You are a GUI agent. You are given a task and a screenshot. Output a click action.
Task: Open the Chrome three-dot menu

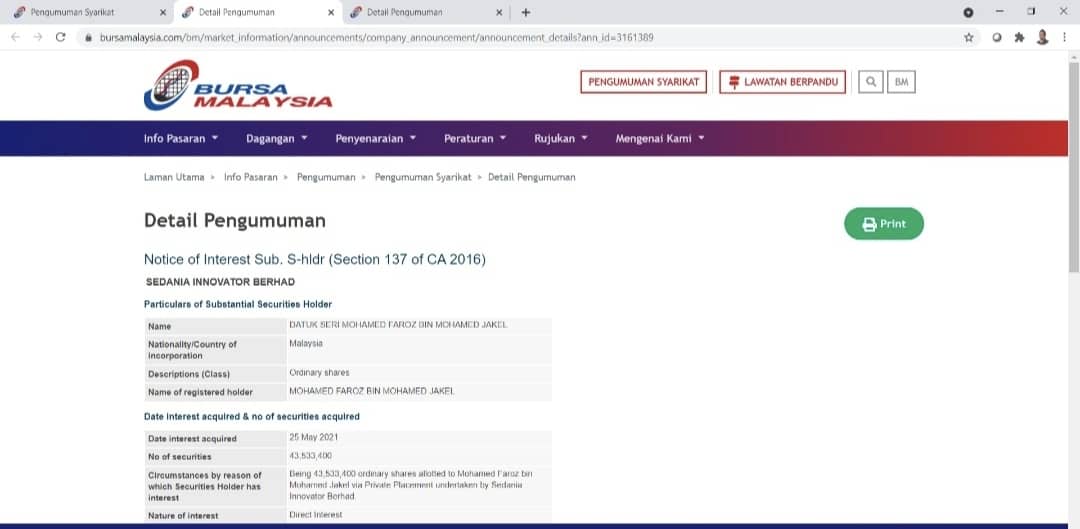[1065, 38]
